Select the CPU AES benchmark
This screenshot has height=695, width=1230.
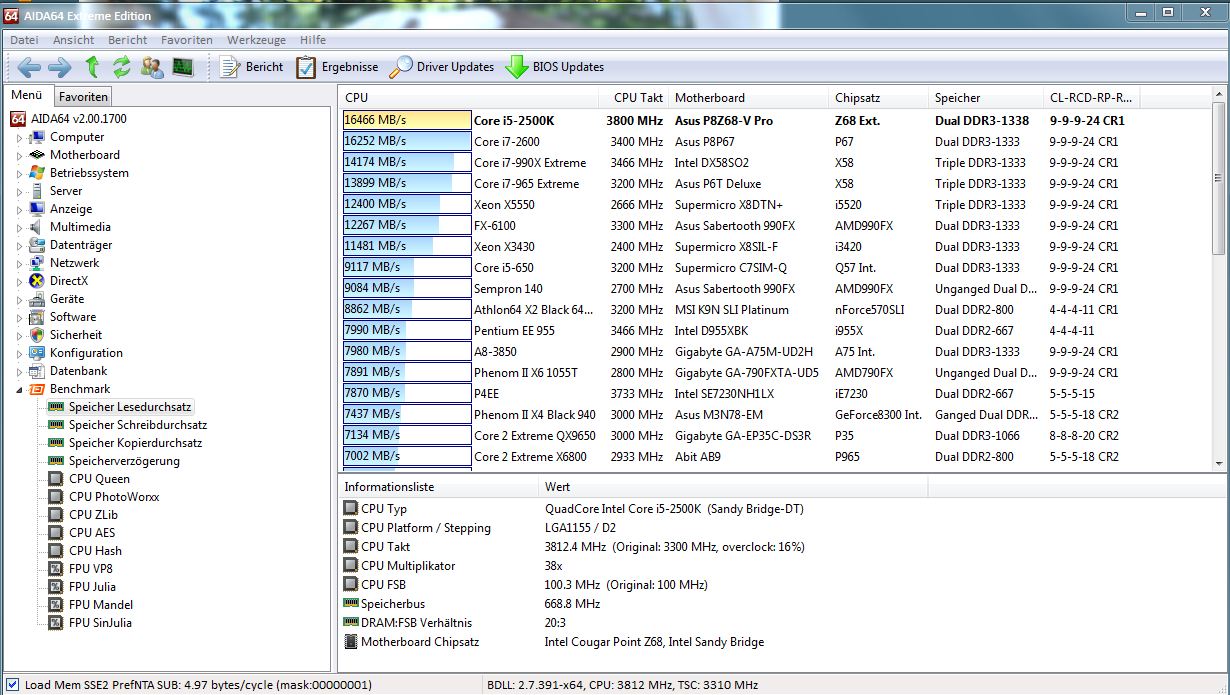92,533
